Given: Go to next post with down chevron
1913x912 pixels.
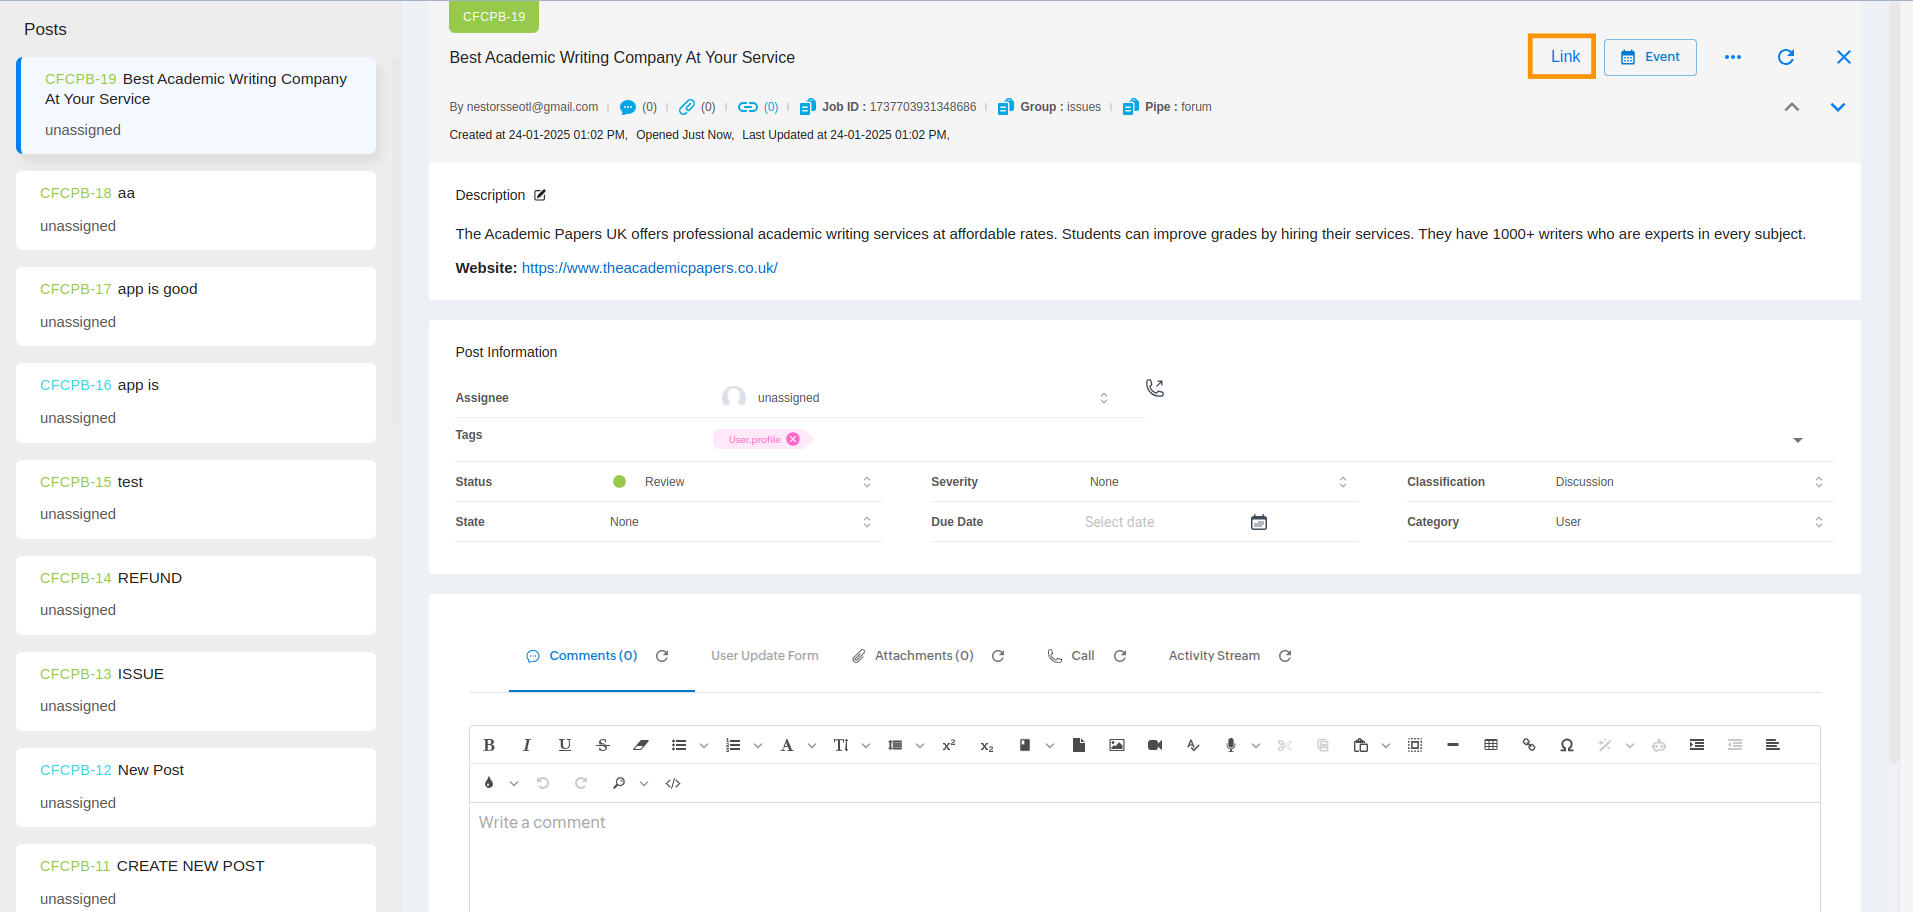Looking at the screenshot, I should point(1838,107).
